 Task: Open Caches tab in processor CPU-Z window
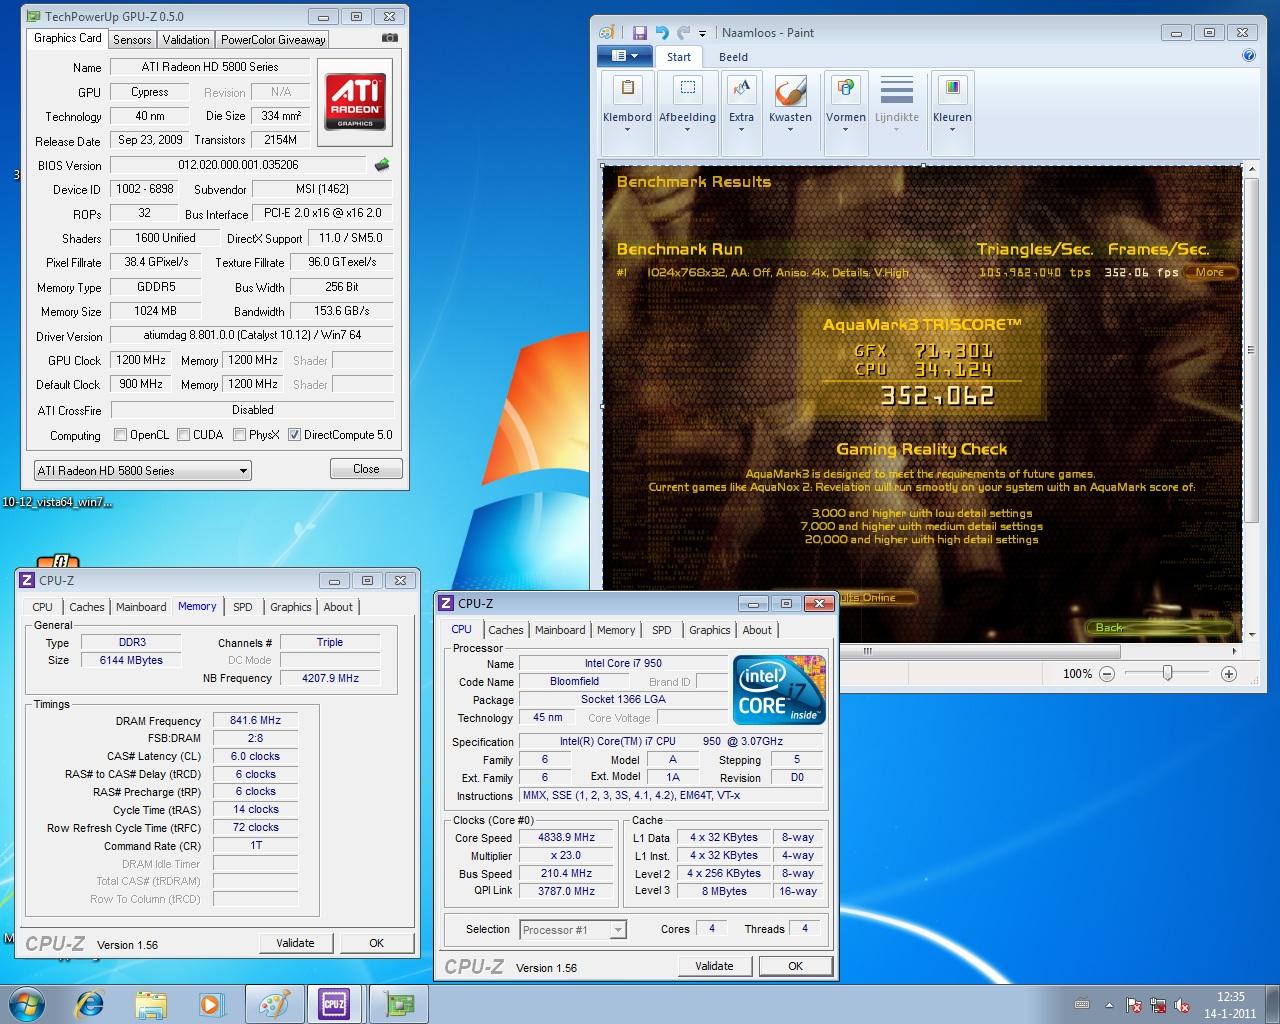(x=506, y=630)
